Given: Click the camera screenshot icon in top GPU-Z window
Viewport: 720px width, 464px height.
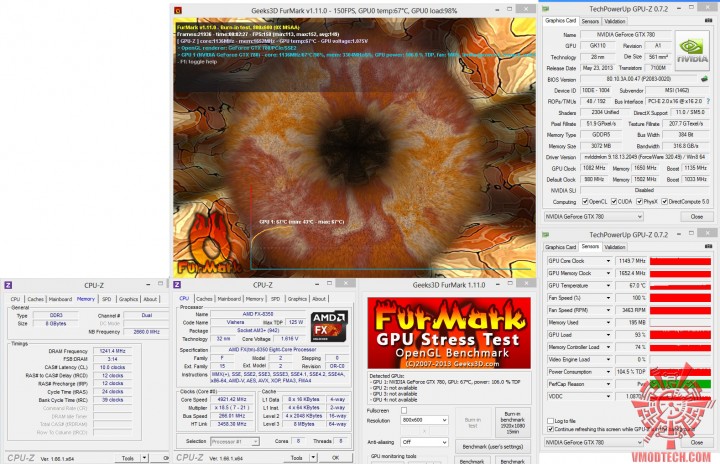Looking at the screenshot, I should pyautogui.click(x=708, y=21).
